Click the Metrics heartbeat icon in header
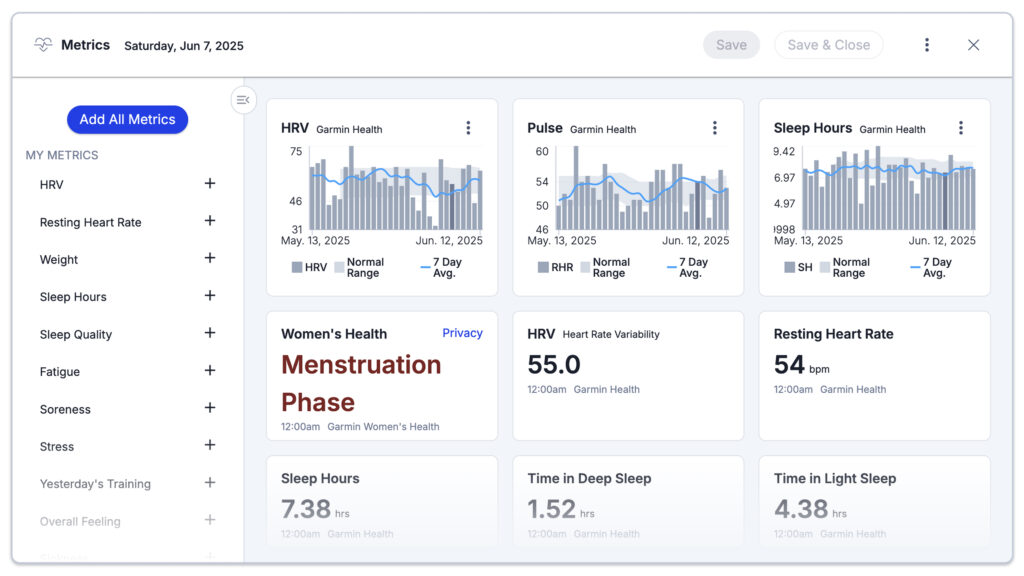Image resolution: width=1024 pixels, height=576 pixels. point(43,45)
